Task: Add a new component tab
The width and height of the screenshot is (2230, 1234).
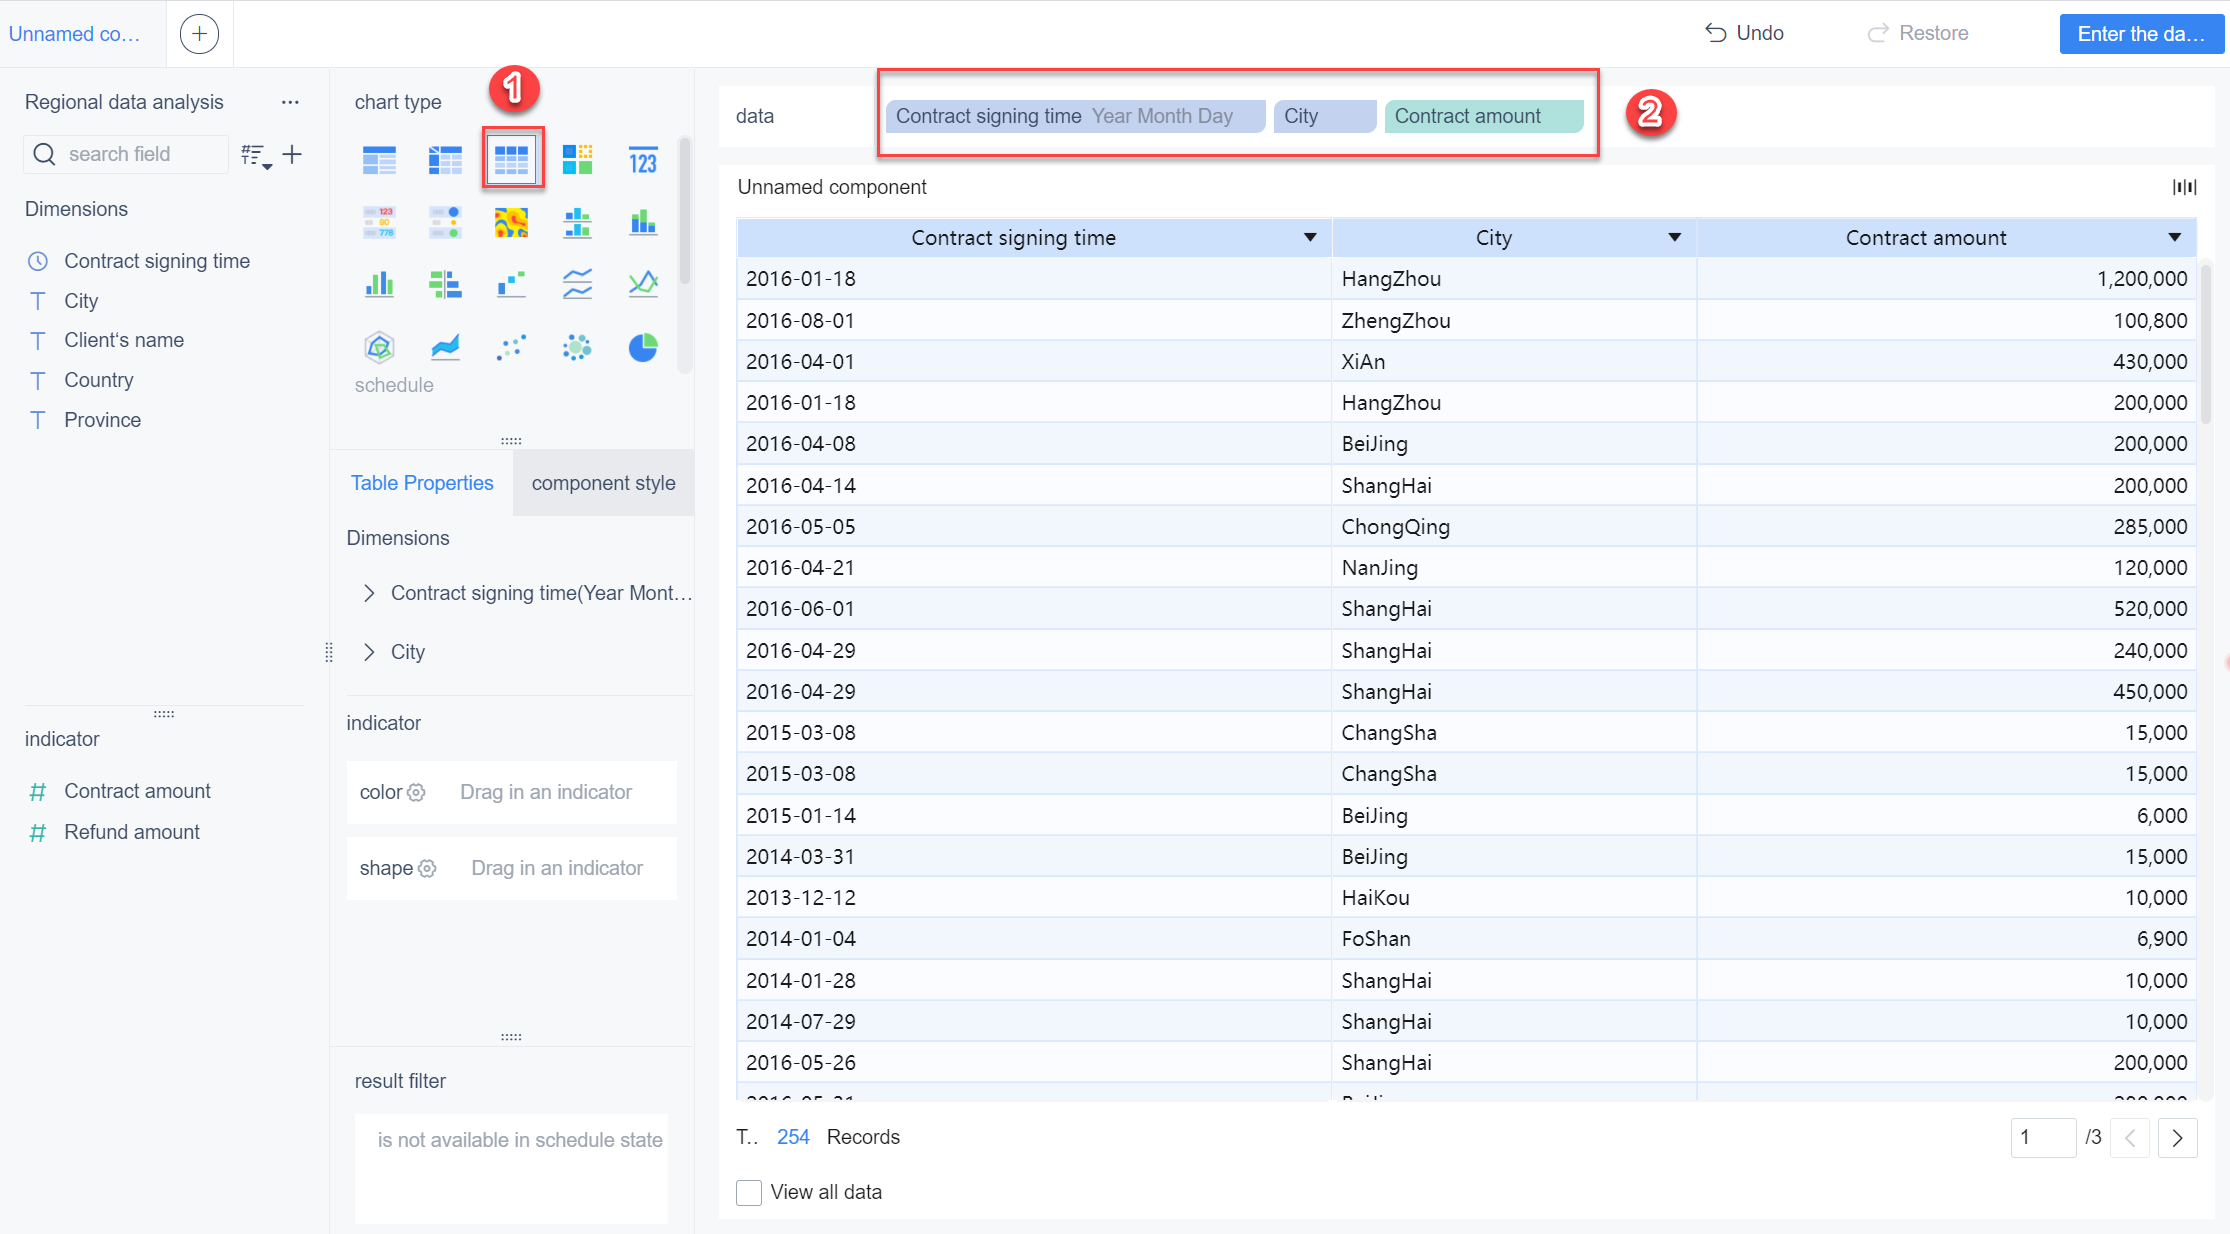Action: click(199, 34)
